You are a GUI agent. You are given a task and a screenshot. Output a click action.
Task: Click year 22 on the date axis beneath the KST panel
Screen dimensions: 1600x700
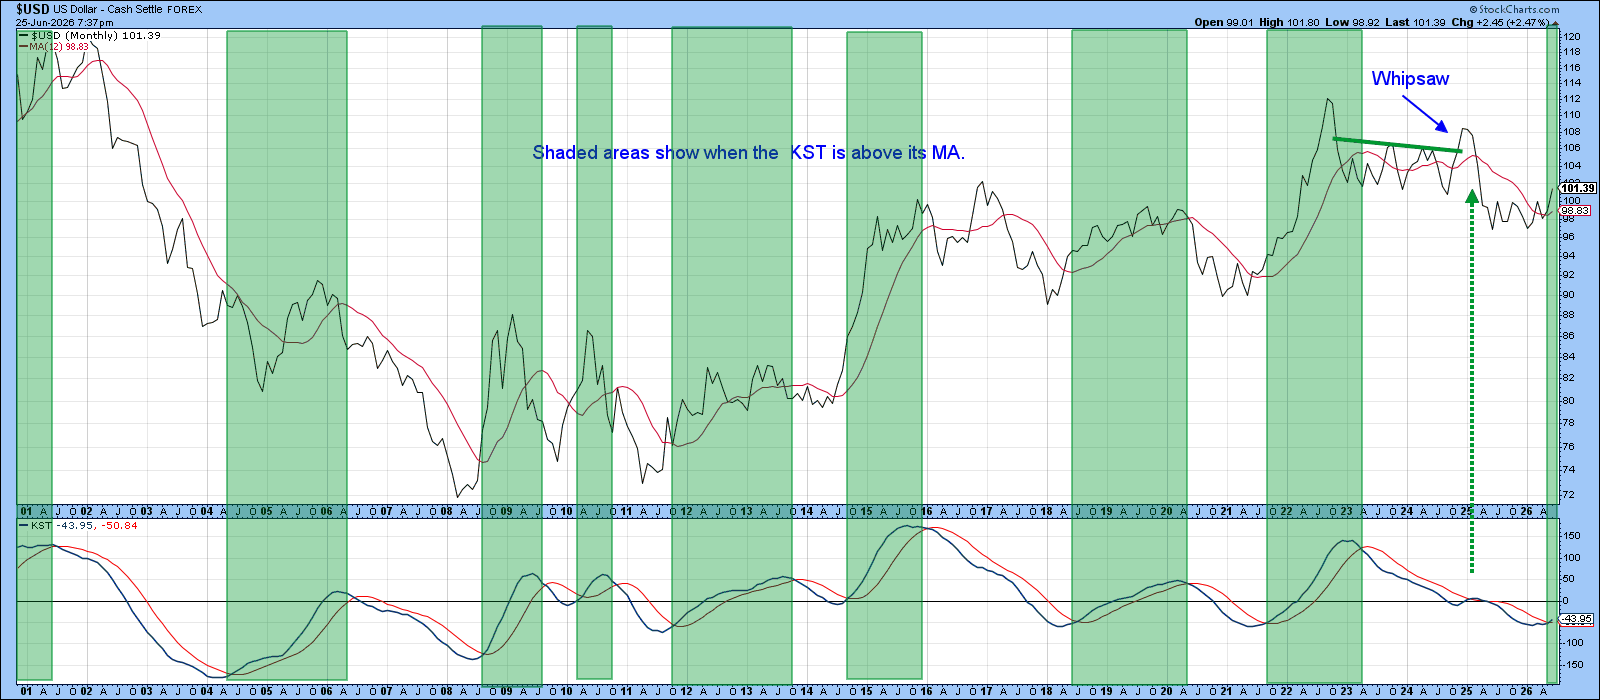[x=1287, y=691]
